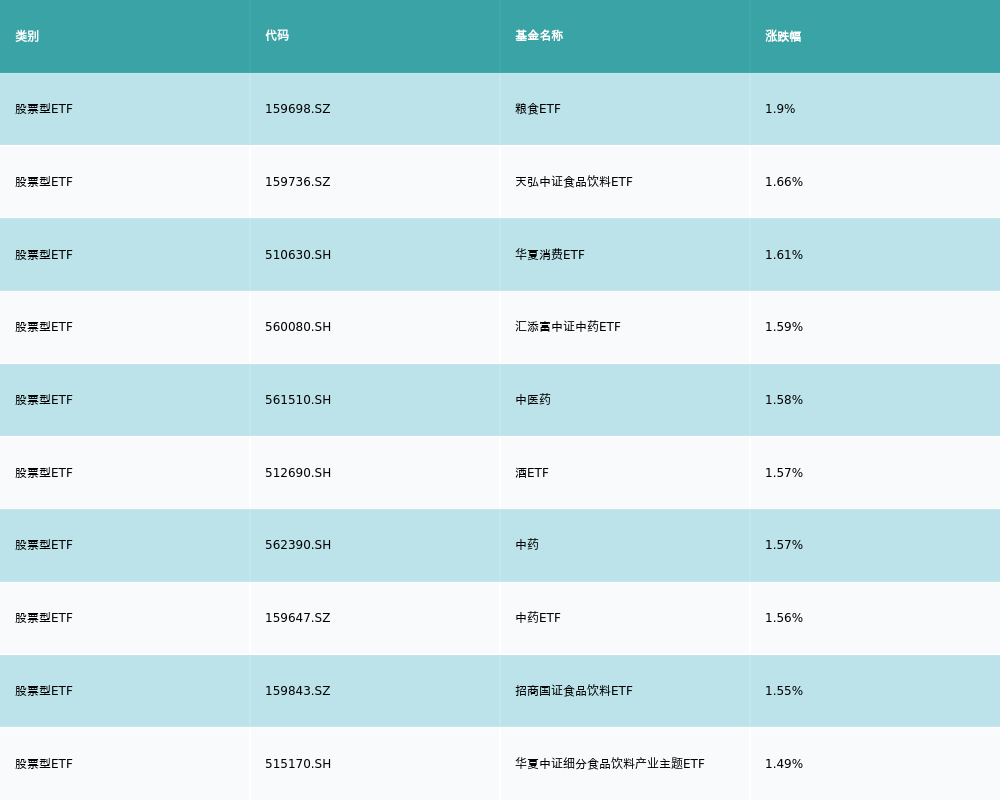Select code 560080.SH
Screen dimensions: 1000x800
(298, 327)
